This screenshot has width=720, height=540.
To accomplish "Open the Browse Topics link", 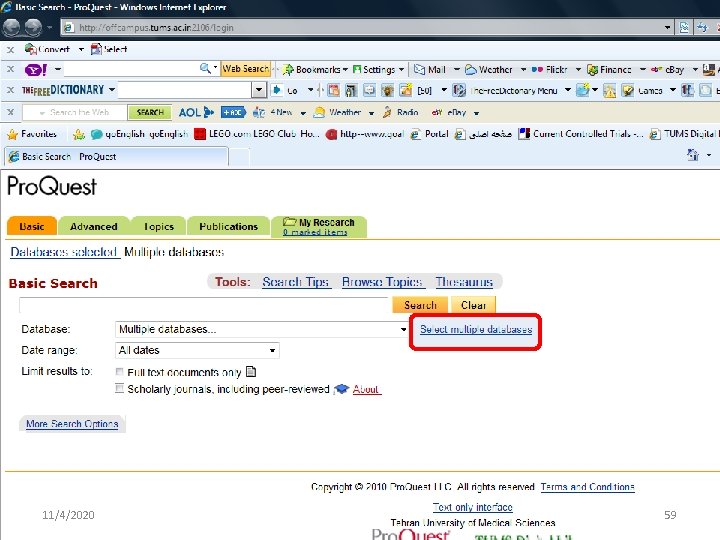I will (382, 282).
